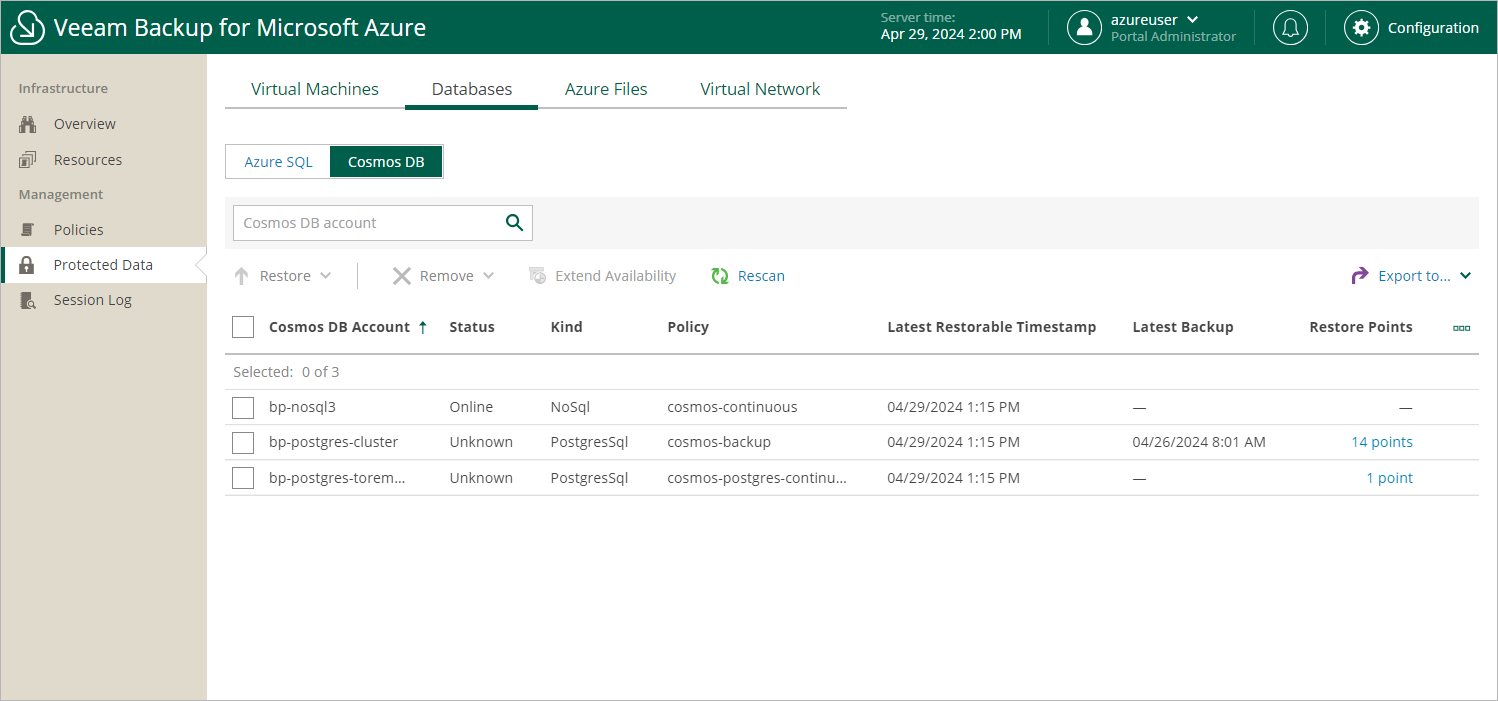Sort by the Policy column header
Screen dimensions: 1498x701
(688, 327)
